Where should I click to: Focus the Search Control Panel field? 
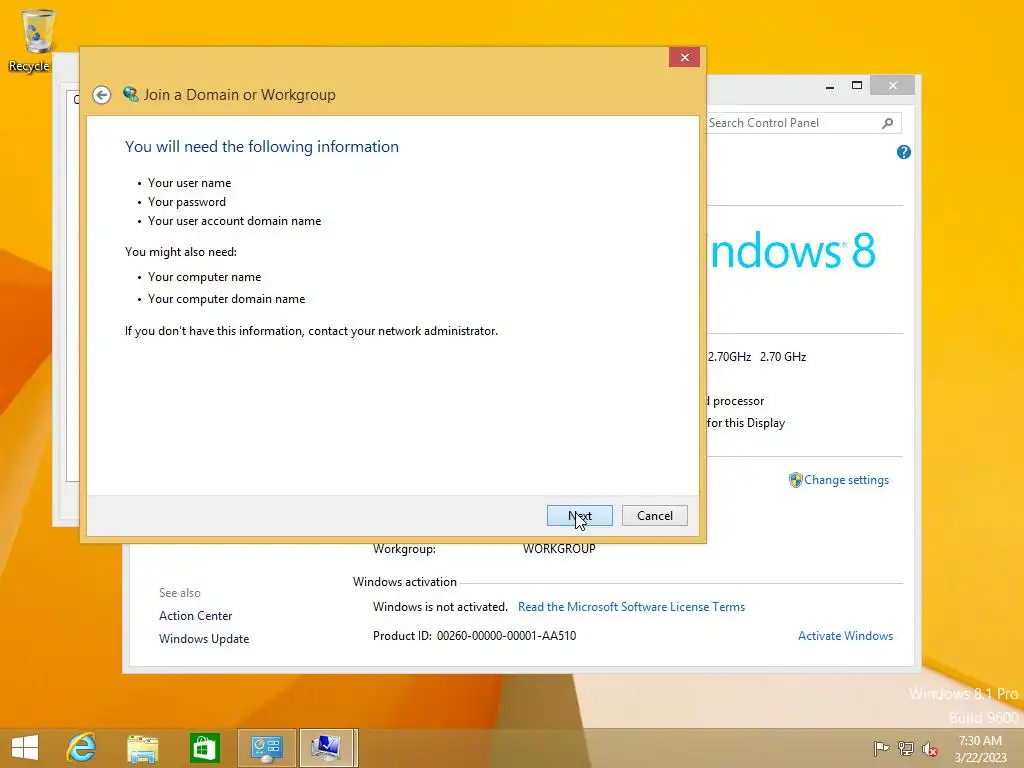coord(793,123)
